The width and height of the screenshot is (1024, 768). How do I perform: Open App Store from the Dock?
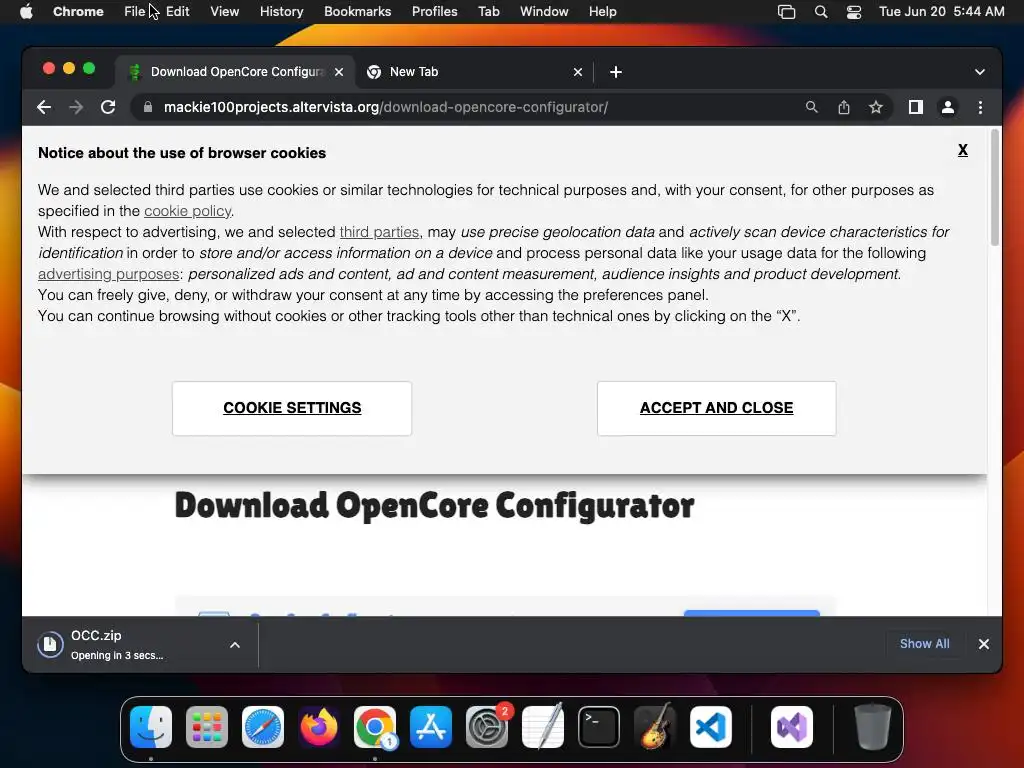431,727
